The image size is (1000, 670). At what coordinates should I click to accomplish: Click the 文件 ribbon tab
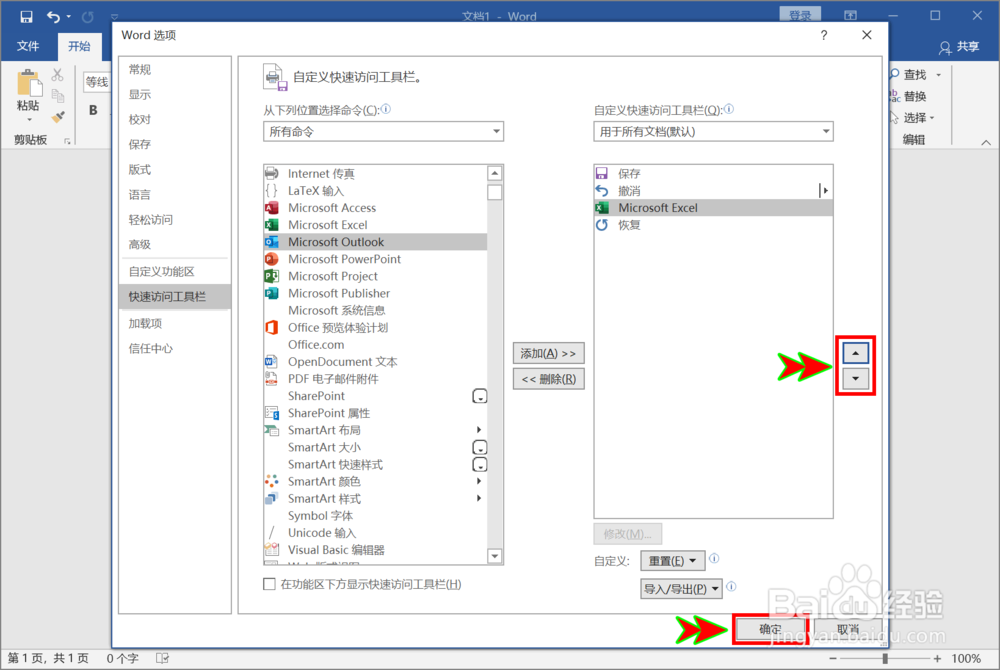pos(28,47)
